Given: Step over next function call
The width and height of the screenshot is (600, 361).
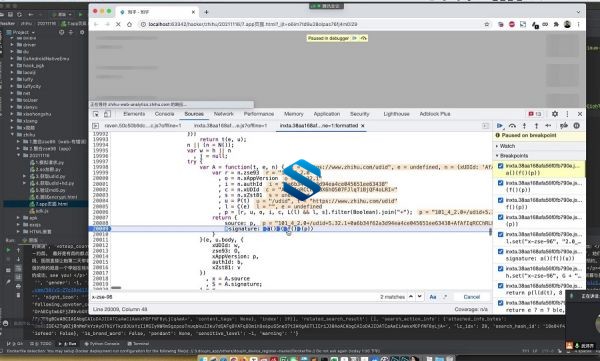Looking at the screenshot, I should (x=512, y=126).
